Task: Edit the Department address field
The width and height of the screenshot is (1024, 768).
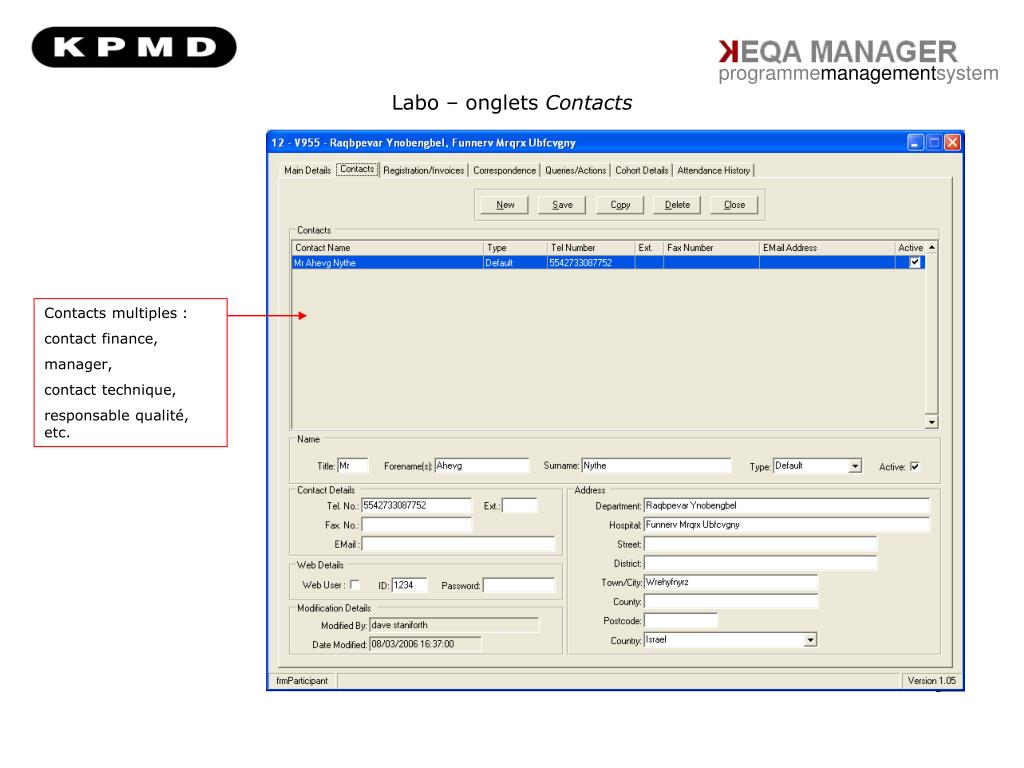Action: click(786, 505)
